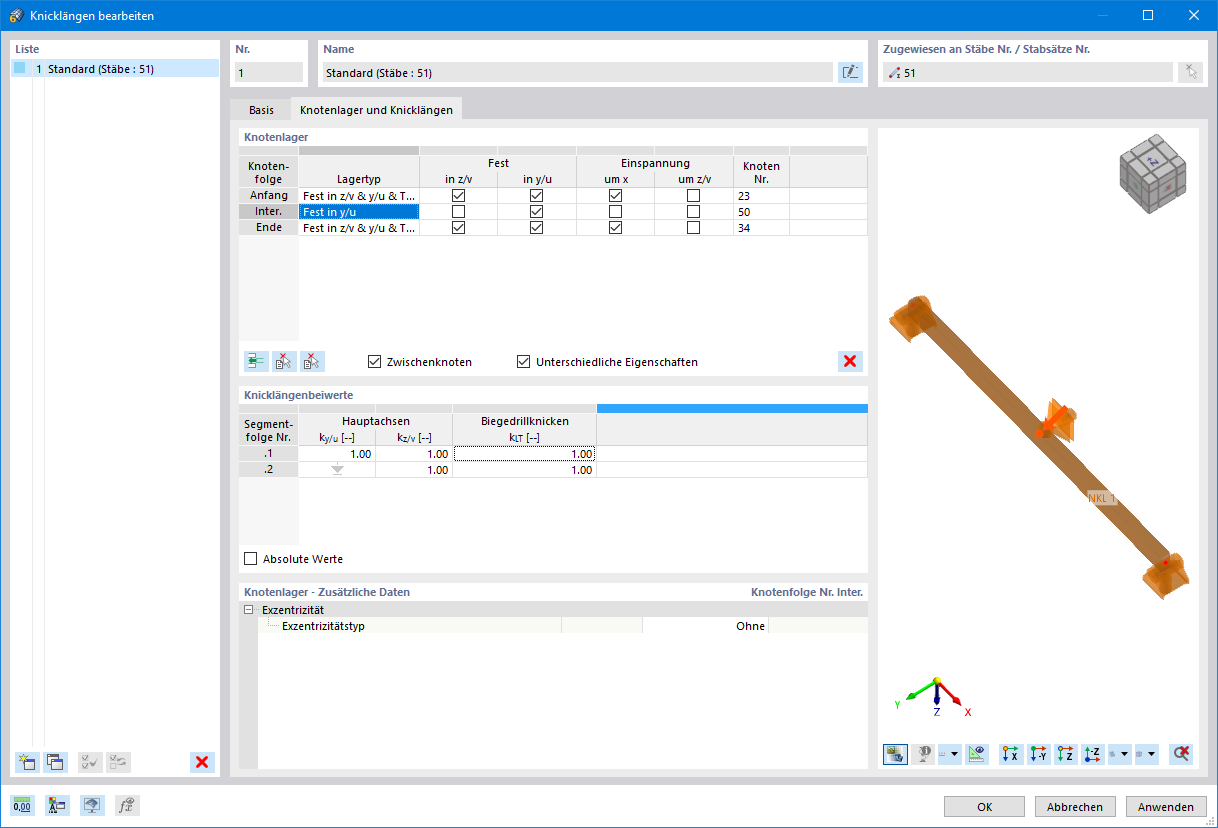
Task: Copy the selected list entry with the duplicate icon
Action: [55, 762]
